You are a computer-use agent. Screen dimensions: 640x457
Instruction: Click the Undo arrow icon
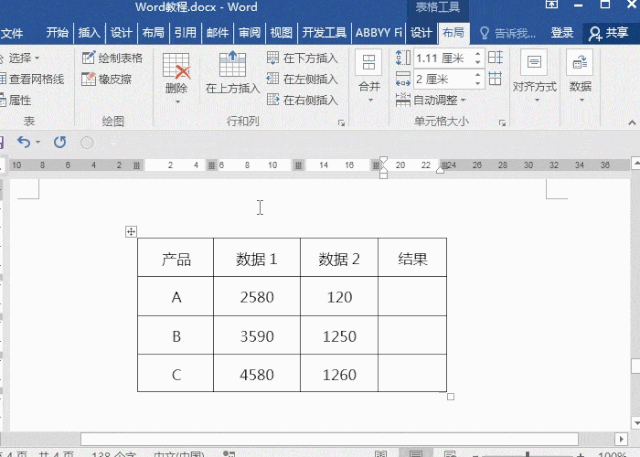(x=24, y=142)
